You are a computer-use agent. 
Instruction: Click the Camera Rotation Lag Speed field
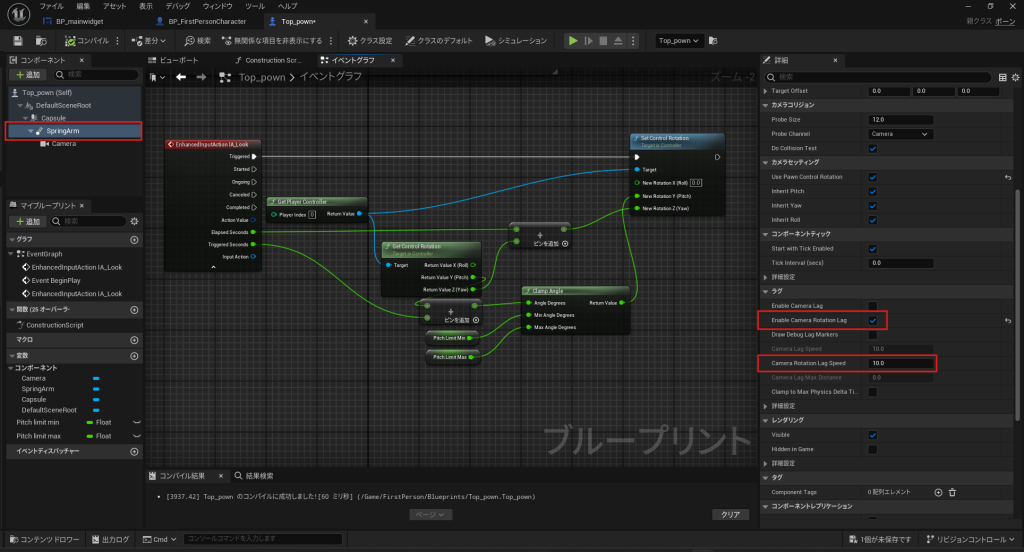901,363
